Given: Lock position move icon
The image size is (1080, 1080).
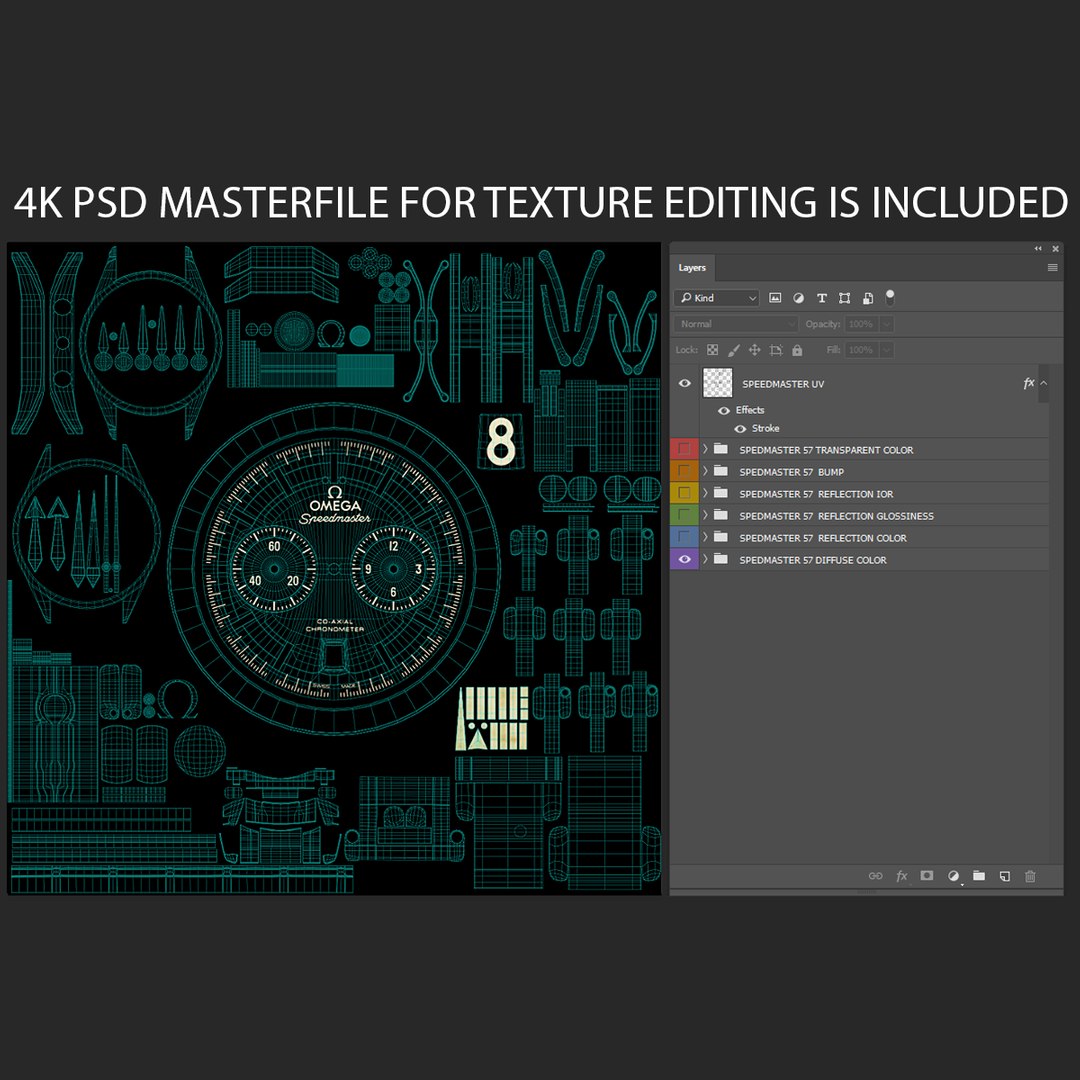Looking at the screenshot, I should (x=755, y=350).
